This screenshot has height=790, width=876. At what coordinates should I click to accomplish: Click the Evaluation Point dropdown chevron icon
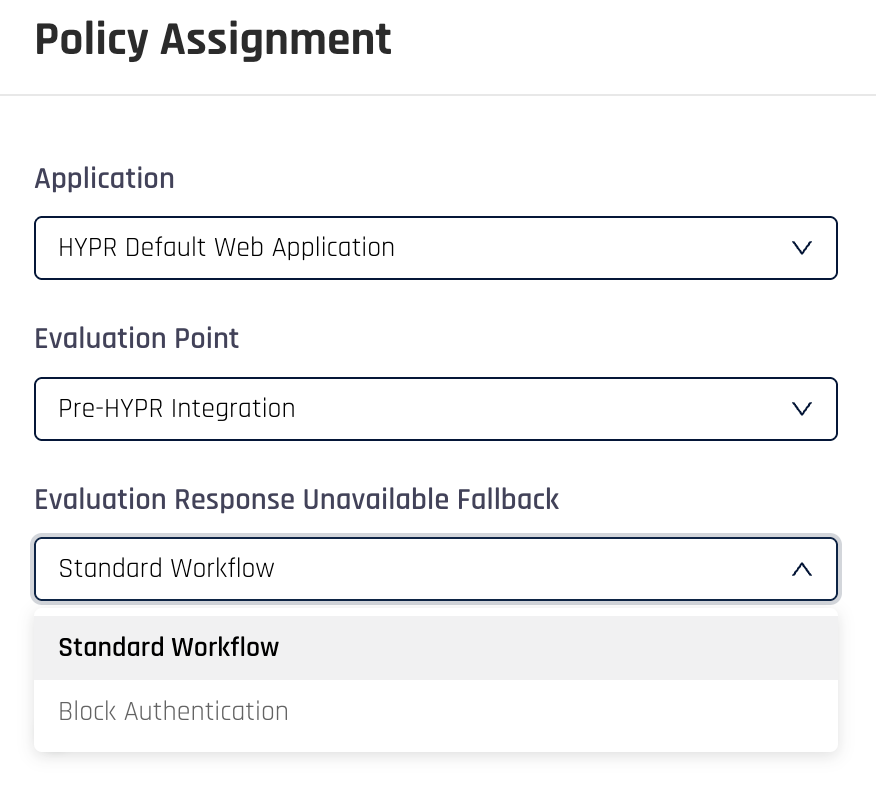click(x=801, y=408)
